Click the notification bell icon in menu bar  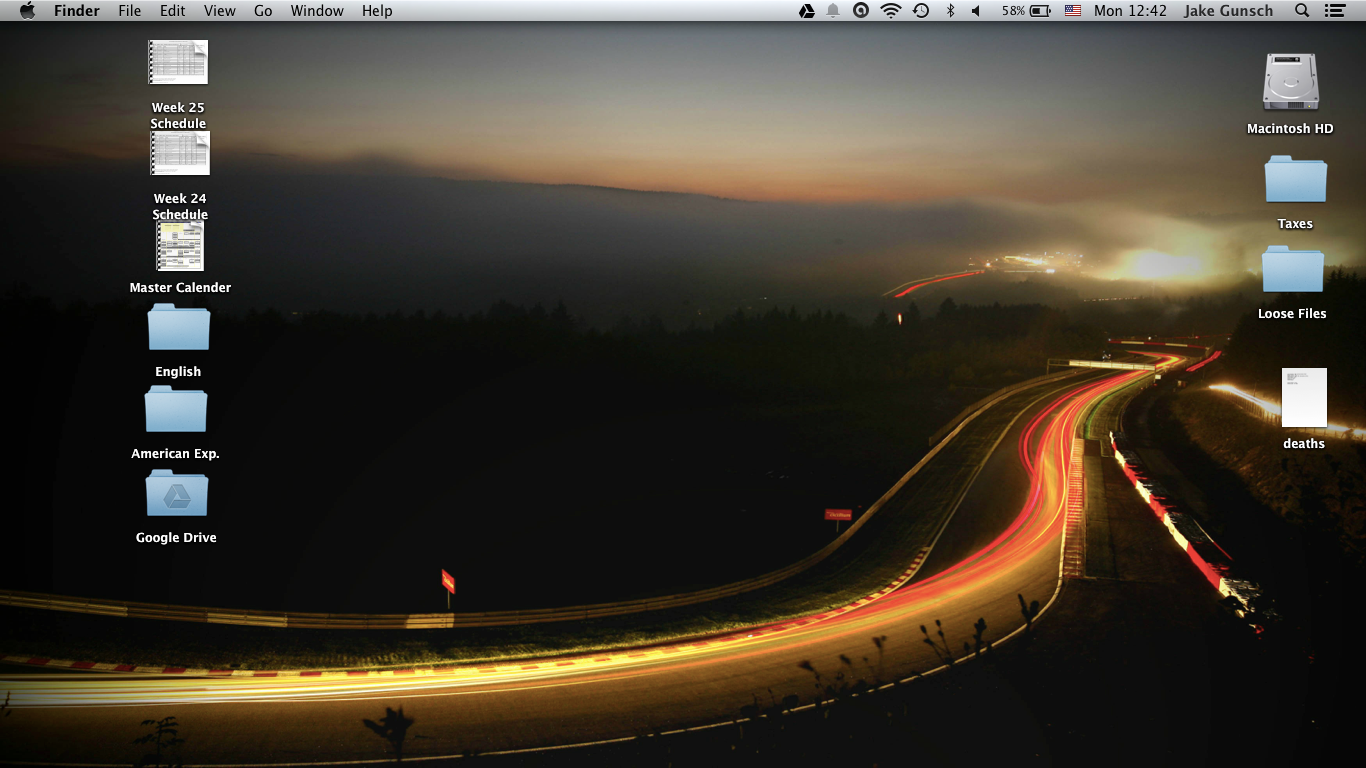(833, 11)
